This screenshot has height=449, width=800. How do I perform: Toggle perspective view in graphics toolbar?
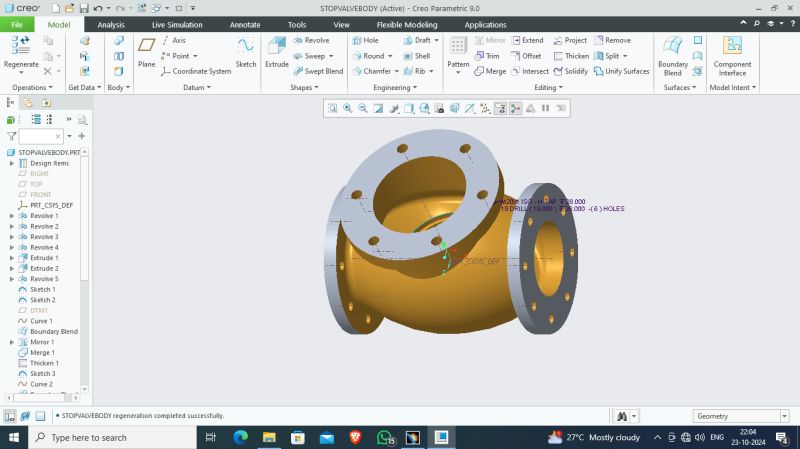point(454,108)
